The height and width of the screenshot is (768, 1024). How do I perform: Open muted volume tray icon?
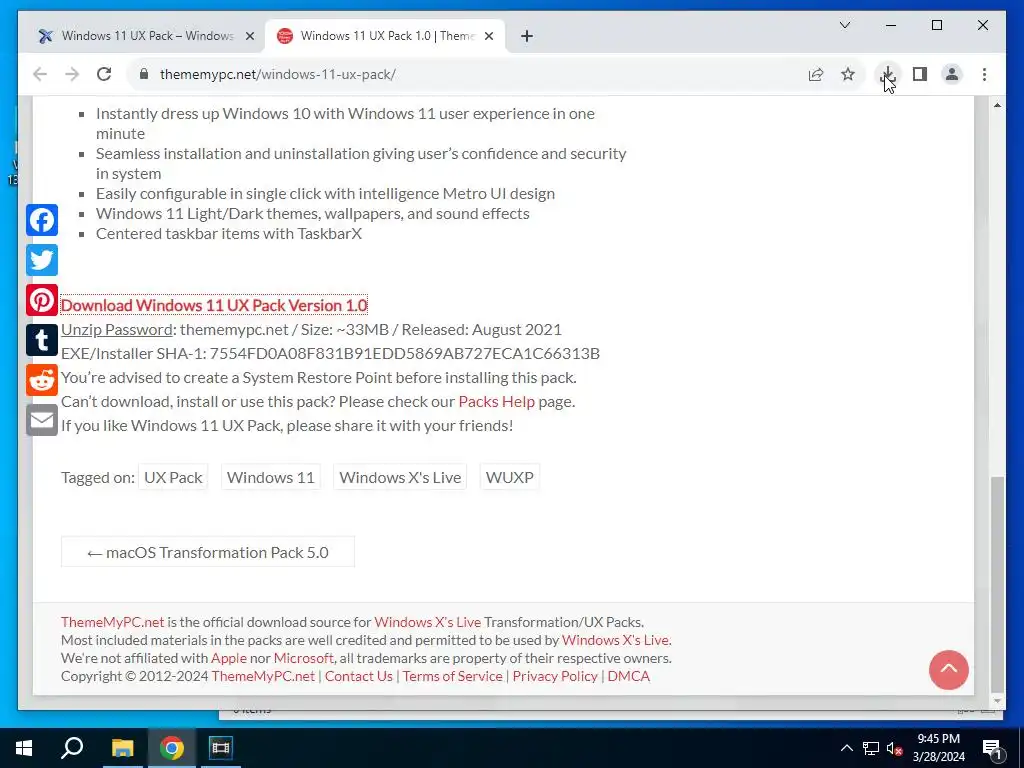895,748
